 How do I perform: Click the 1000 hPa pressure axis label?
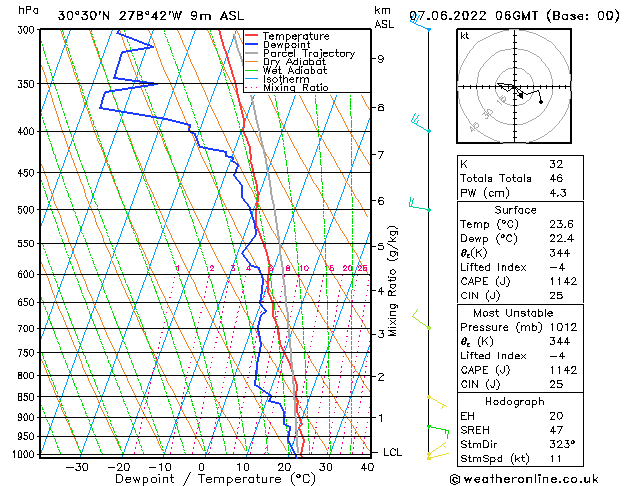pos(26,454)
